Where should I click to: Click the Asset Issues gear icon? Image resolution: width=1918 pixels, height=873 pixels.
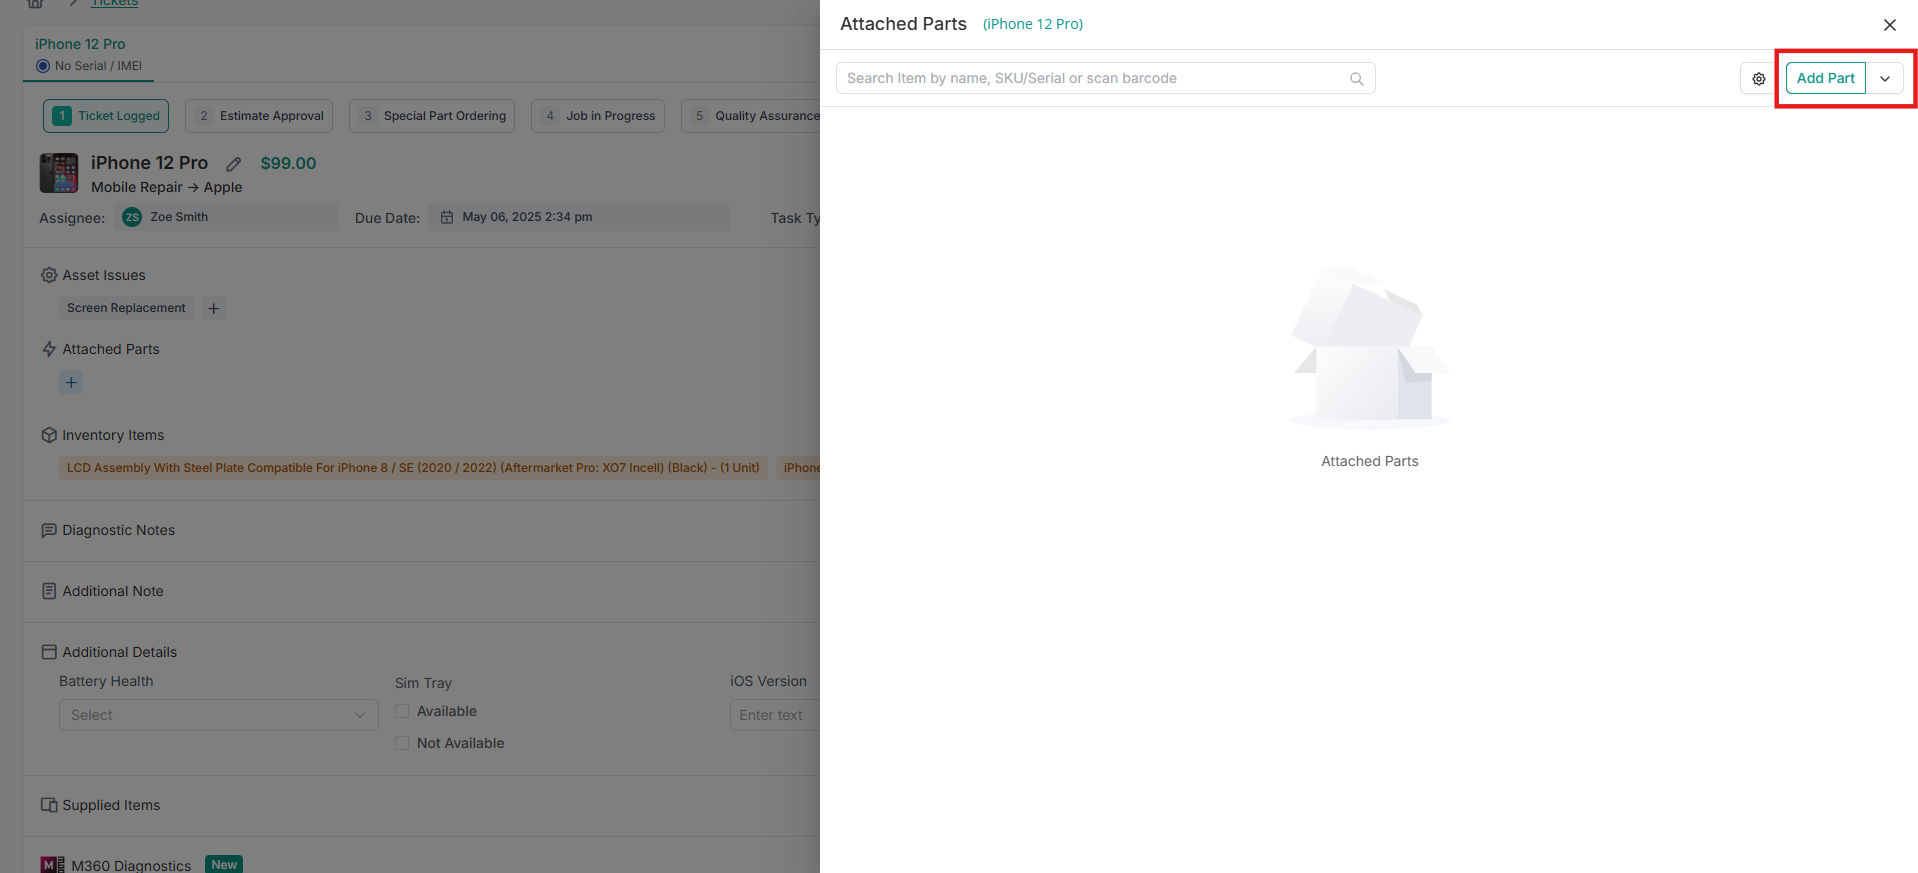pos(49,275)
